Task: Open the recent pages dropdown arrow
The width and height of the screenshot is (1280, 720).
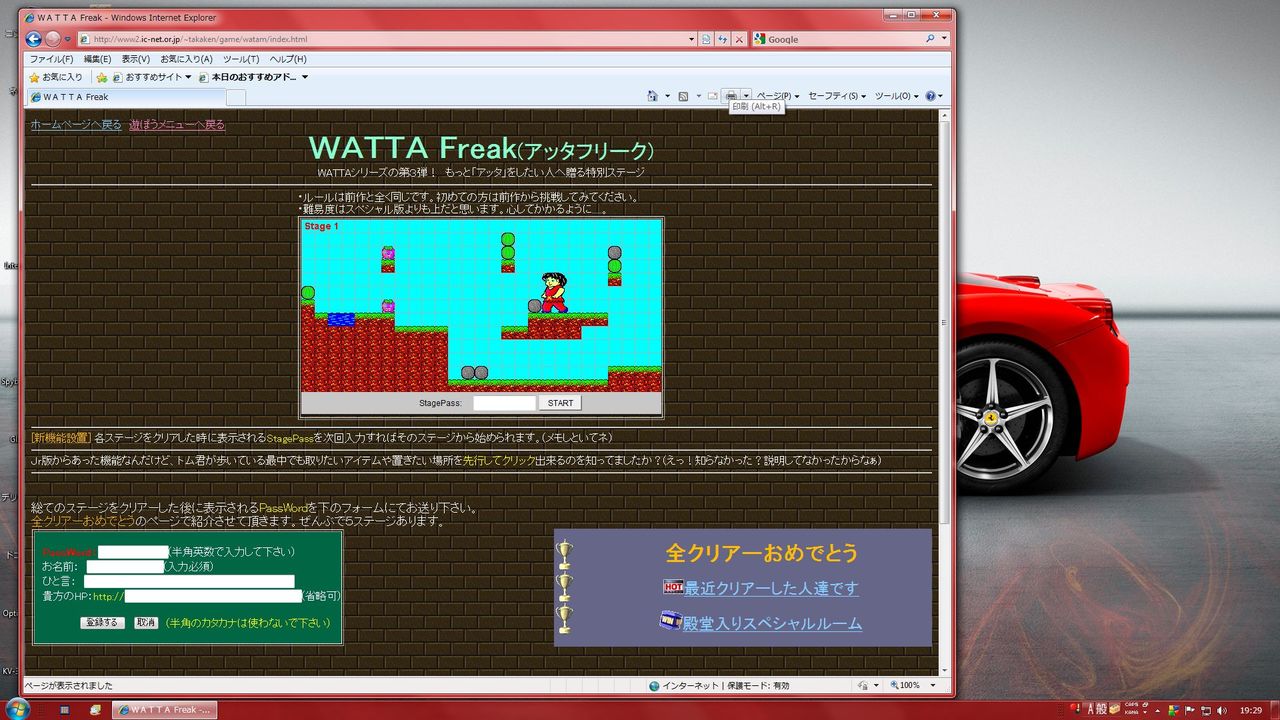Action: (x=68, y=39)
